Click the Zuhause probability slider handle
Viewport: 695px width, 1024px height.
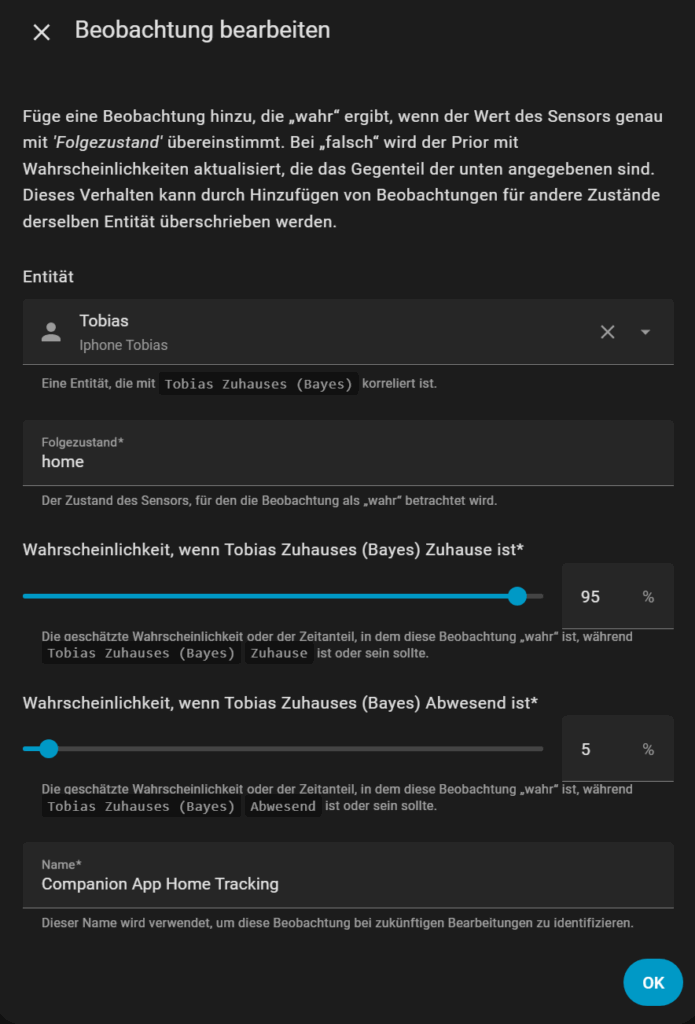pyautogui.click(x=517, y=596)
